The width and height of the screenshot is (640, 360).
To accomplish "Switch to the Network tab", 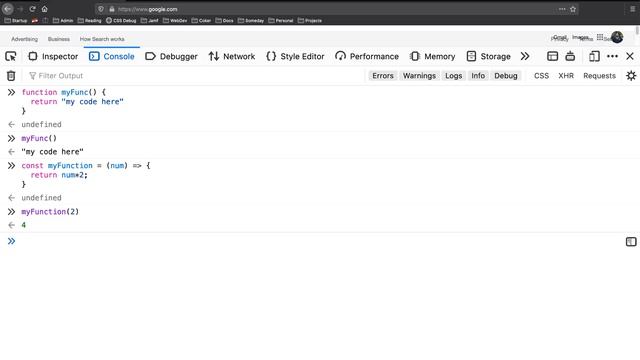I will click(232, 56).
